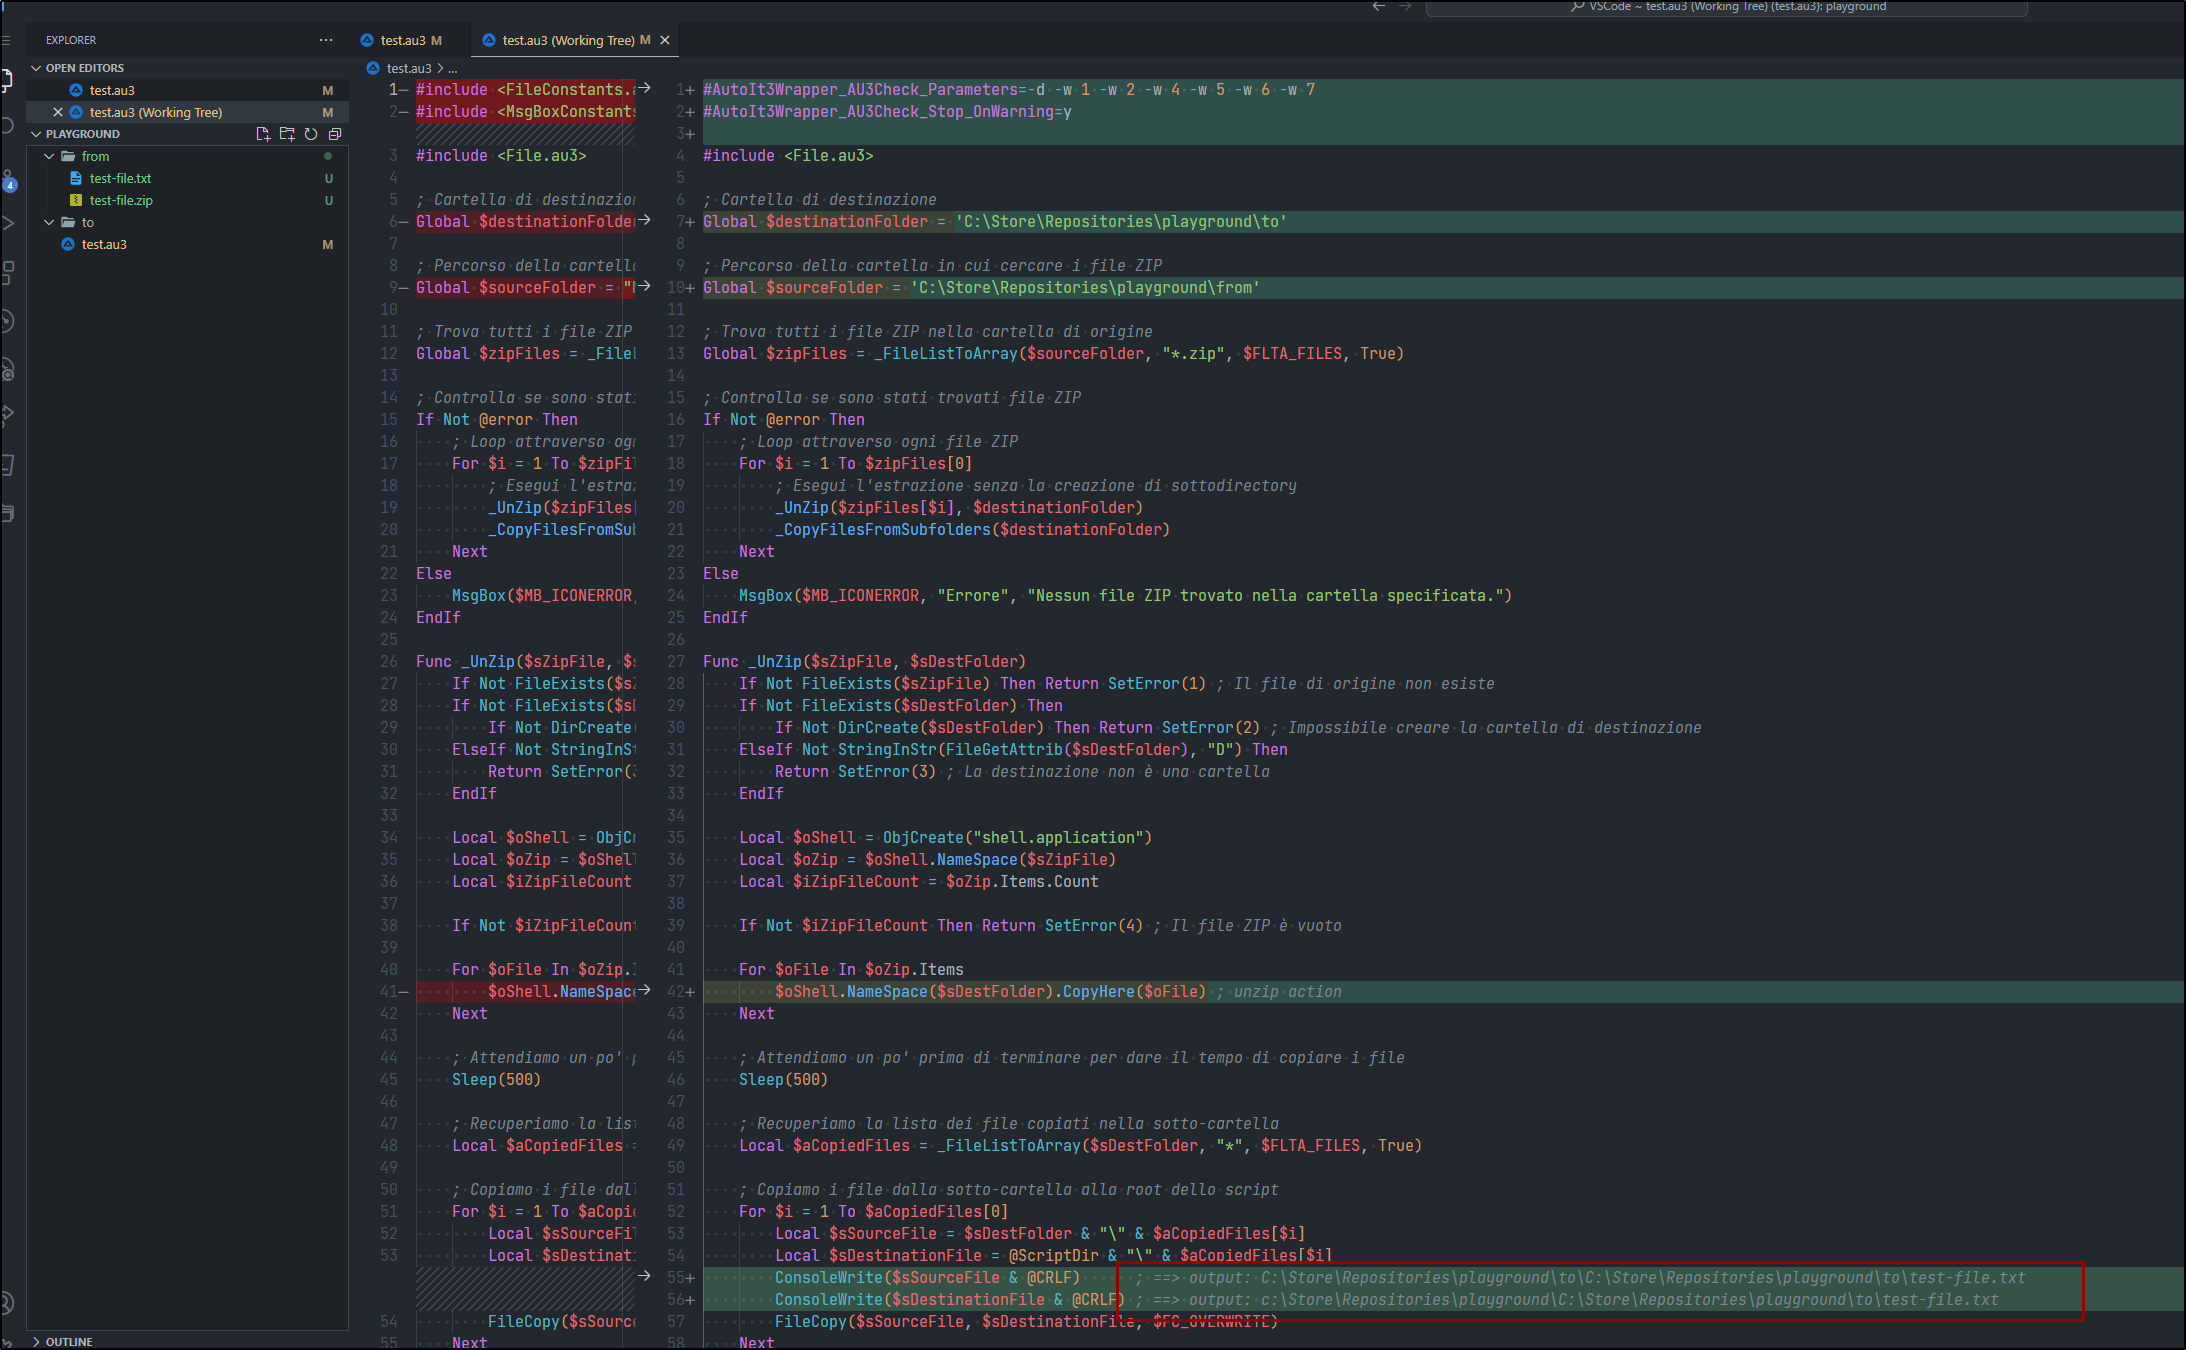
Task: Click Sleep(500) in the modified pane
Action: click(x=783, y=1079)
